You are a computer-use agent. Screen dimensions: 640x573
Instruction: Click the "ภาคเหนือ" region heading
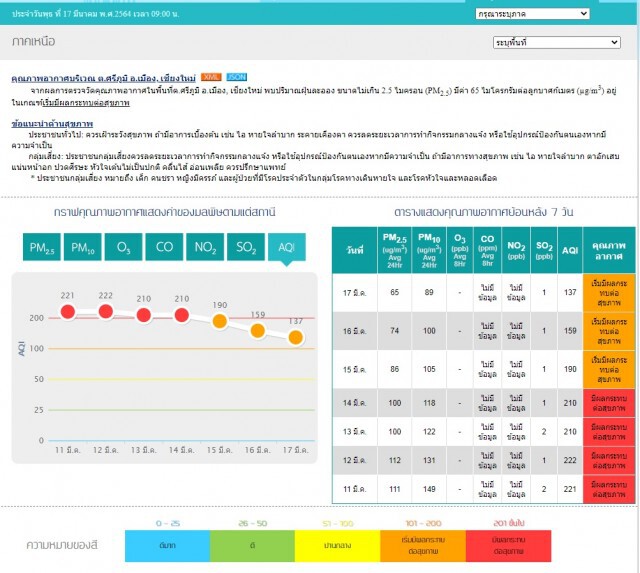pos(33,42)
